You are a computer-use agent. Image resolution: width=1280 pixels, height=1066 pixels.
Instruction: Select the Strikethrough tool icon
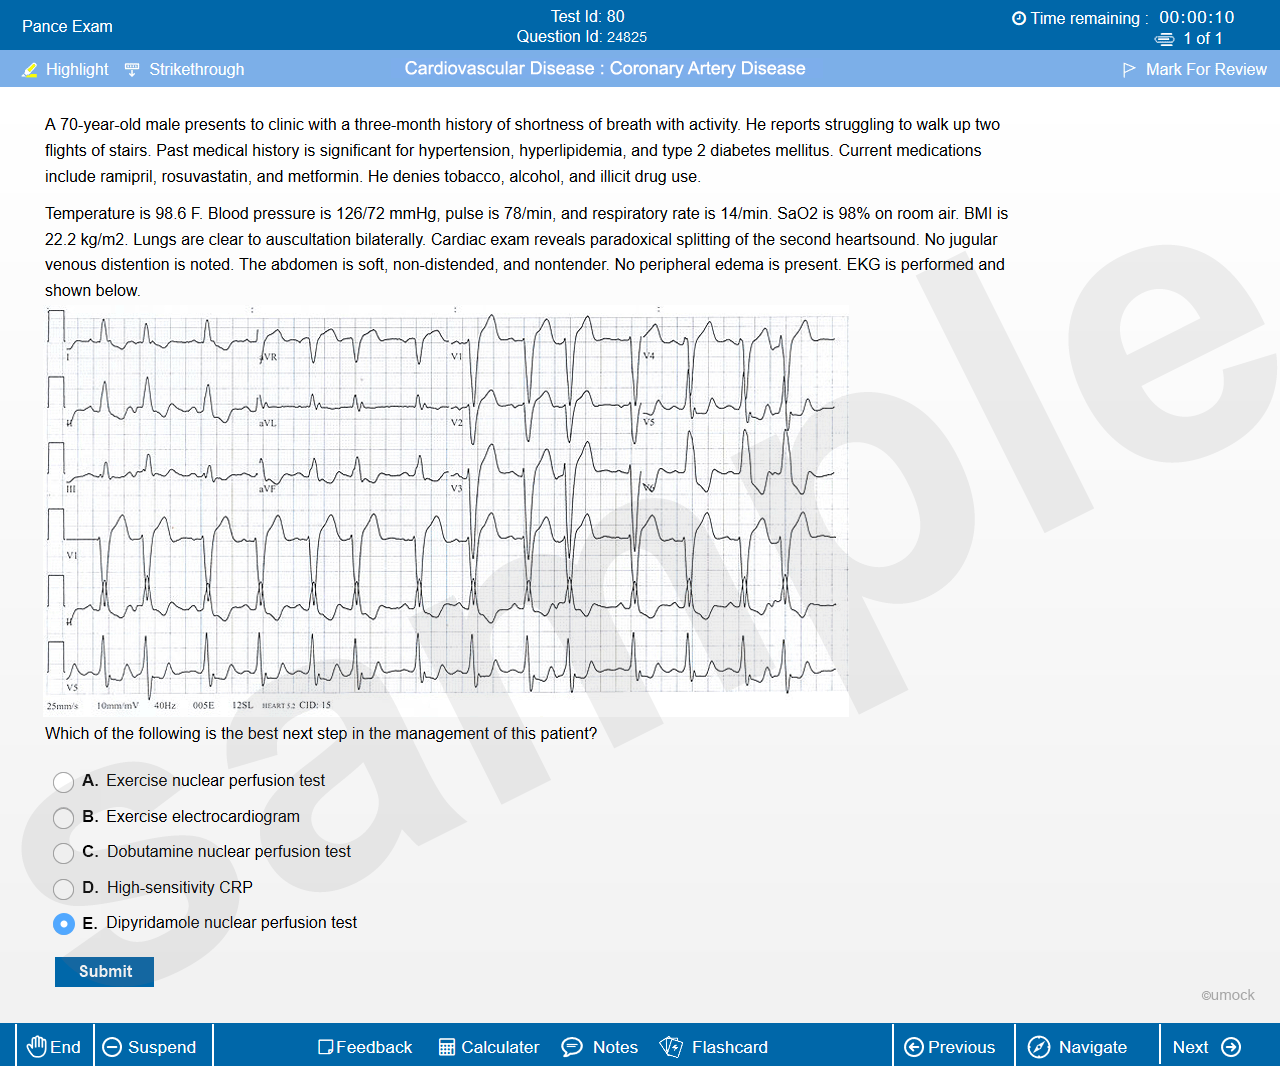coord(132,70)
